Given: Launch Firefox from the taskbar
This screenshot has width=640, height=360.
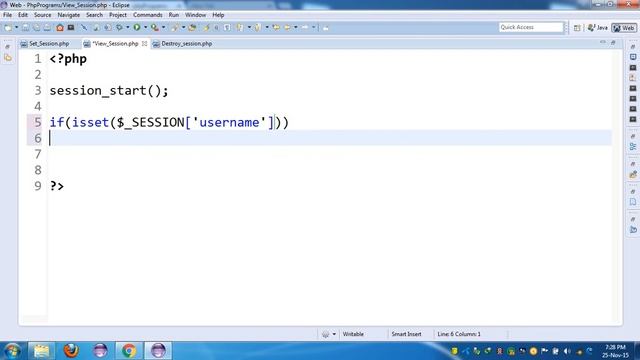Looking at the screenshot, I should pos(71,351).
